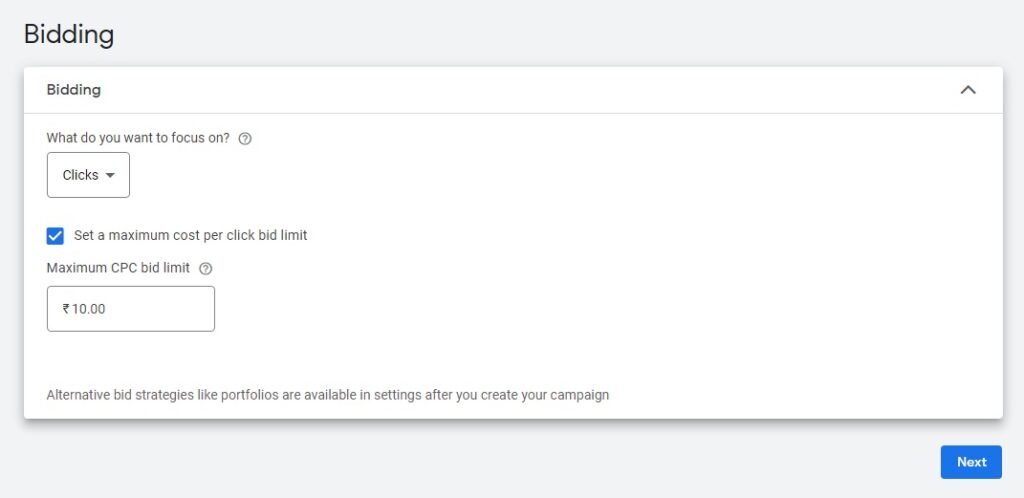The image size is (1024, 498).
Task: Click the blue checkmark box
Action: [56, 236]
